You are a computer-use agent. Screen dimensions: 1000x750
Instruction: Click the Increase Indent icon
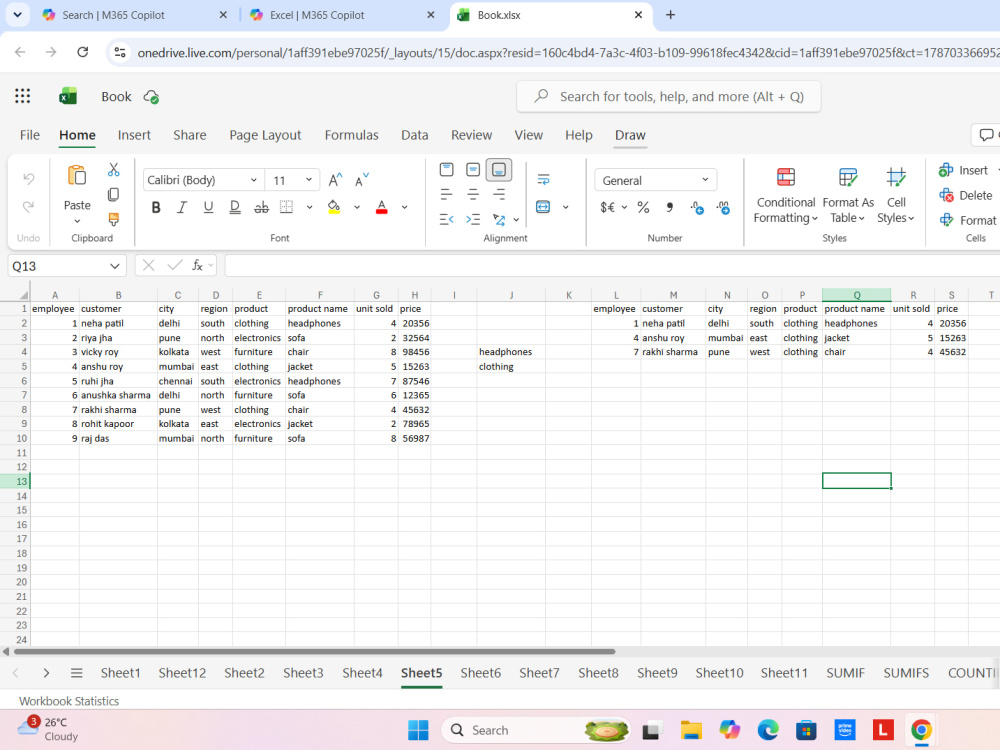pos(473,219)
